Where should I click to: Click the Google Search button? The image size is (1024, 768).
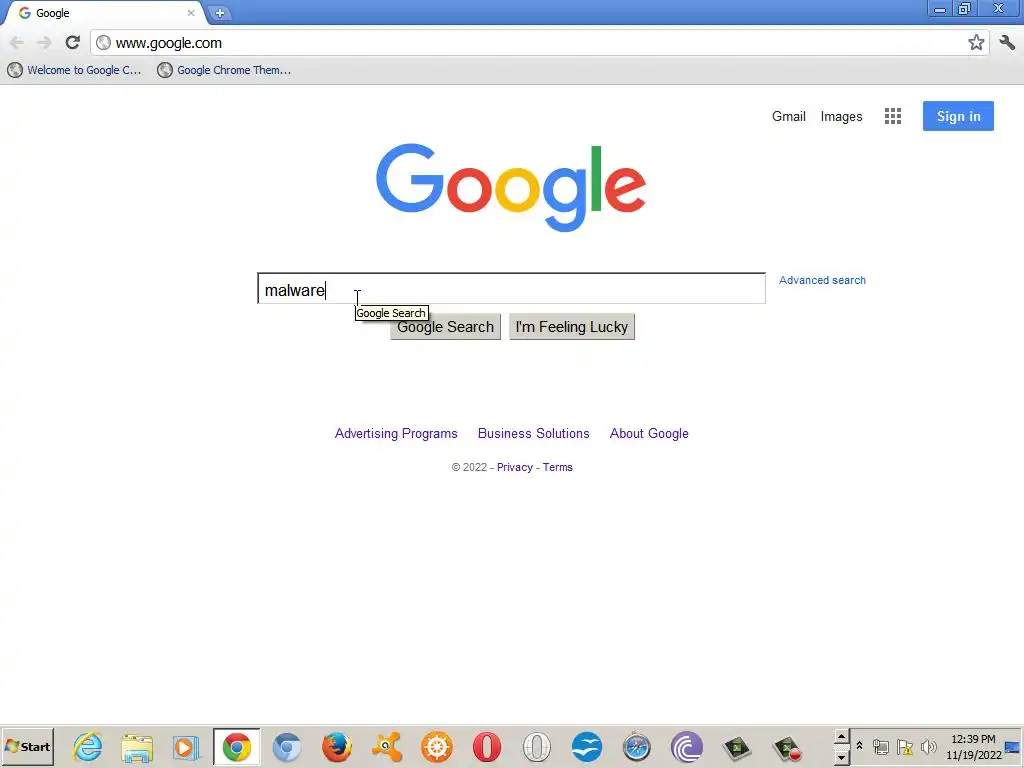click(445, 327)
